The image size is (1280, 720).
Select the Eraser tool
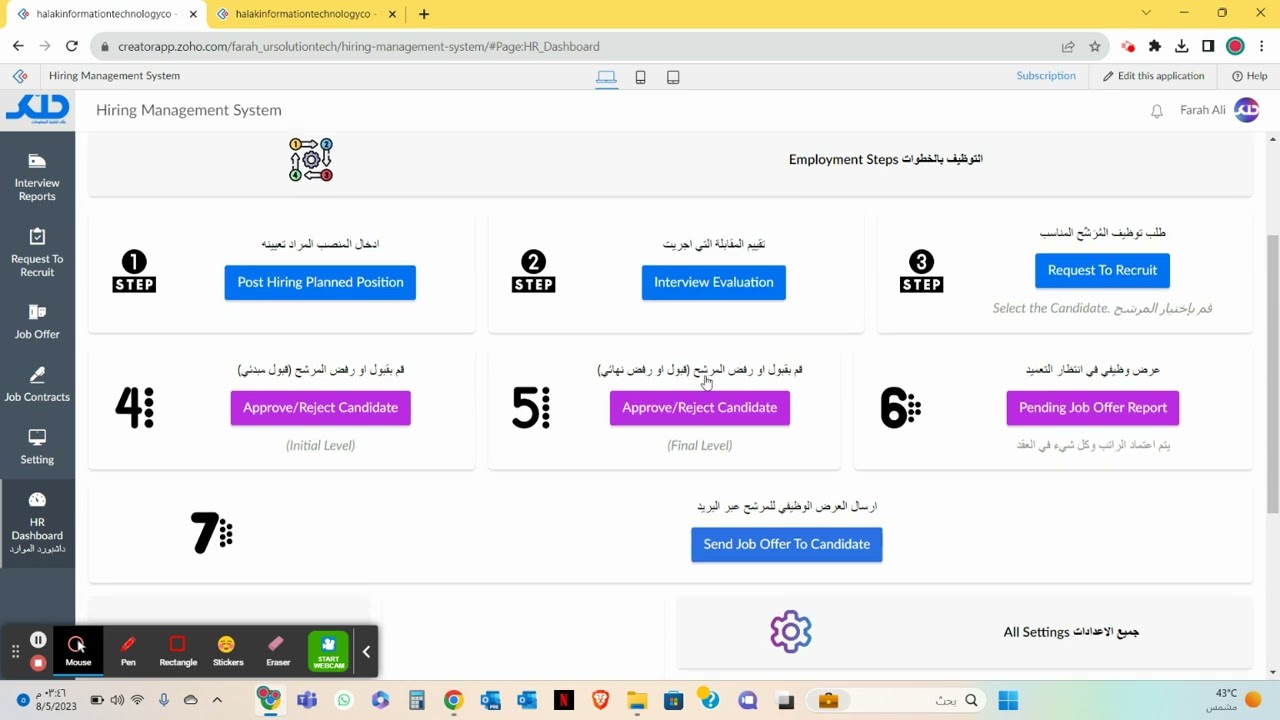tap(278, 650)
